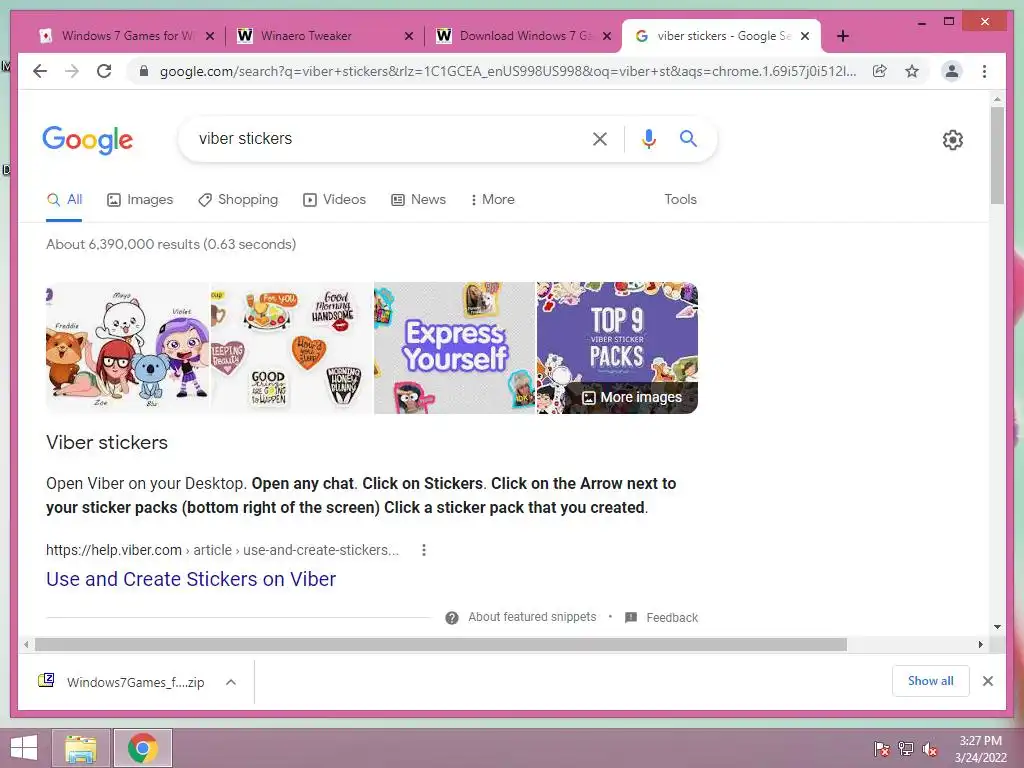
Task: Focus the viber stickers search field
Action: [x=385, y=138]
